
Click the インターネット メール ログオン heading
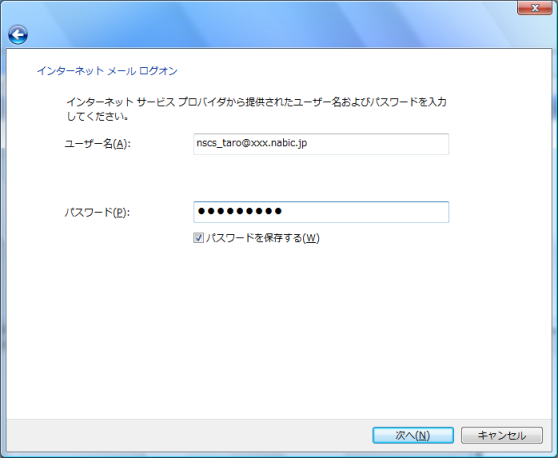point(107,71)
